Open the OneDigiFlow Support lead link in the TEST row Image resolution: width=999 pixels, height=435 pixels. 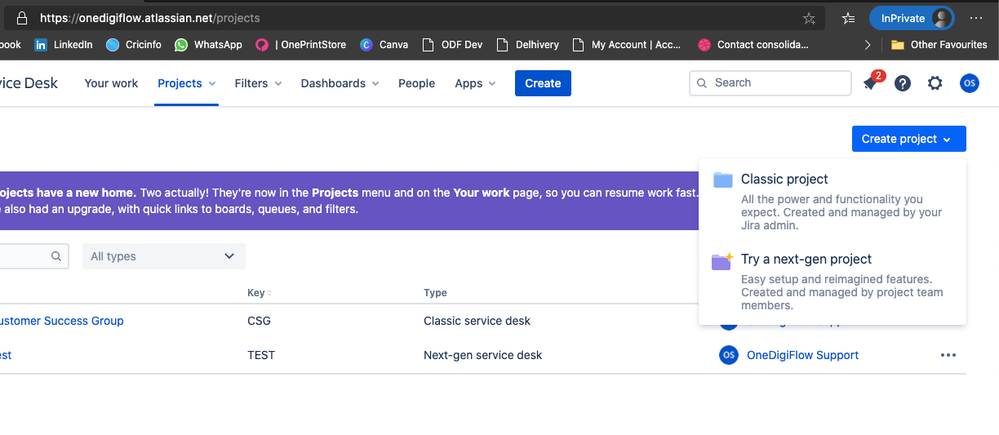click(802, 355)
